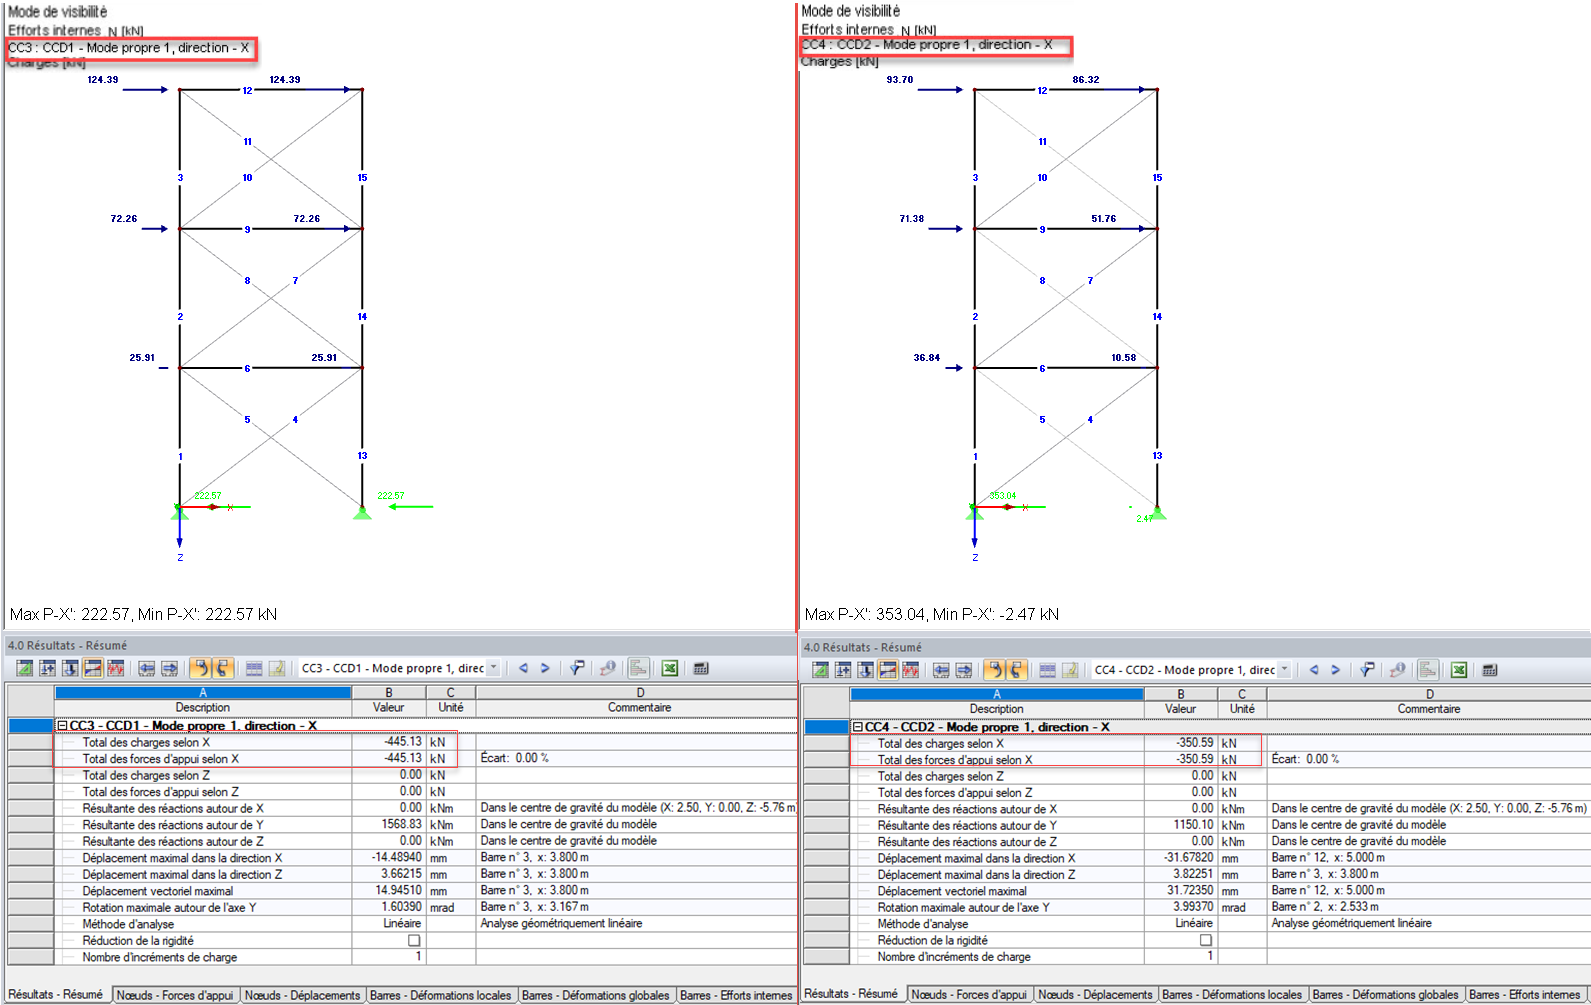Click Nombre d'incréments de charge row in CC4 table
The width and height of the screenshot is (1591, 1005).
[1197, 956]
